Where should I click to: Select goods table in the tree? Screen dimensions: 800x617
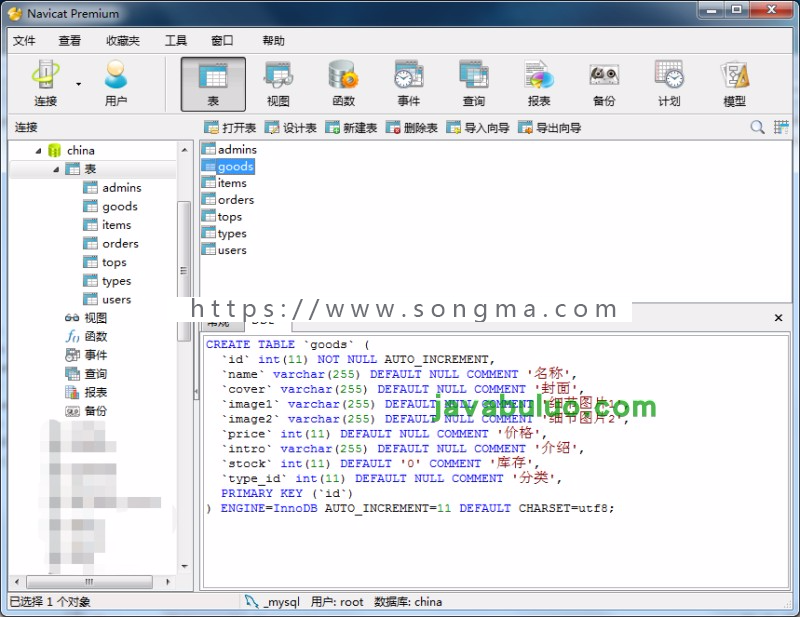[x=110, y=207]
